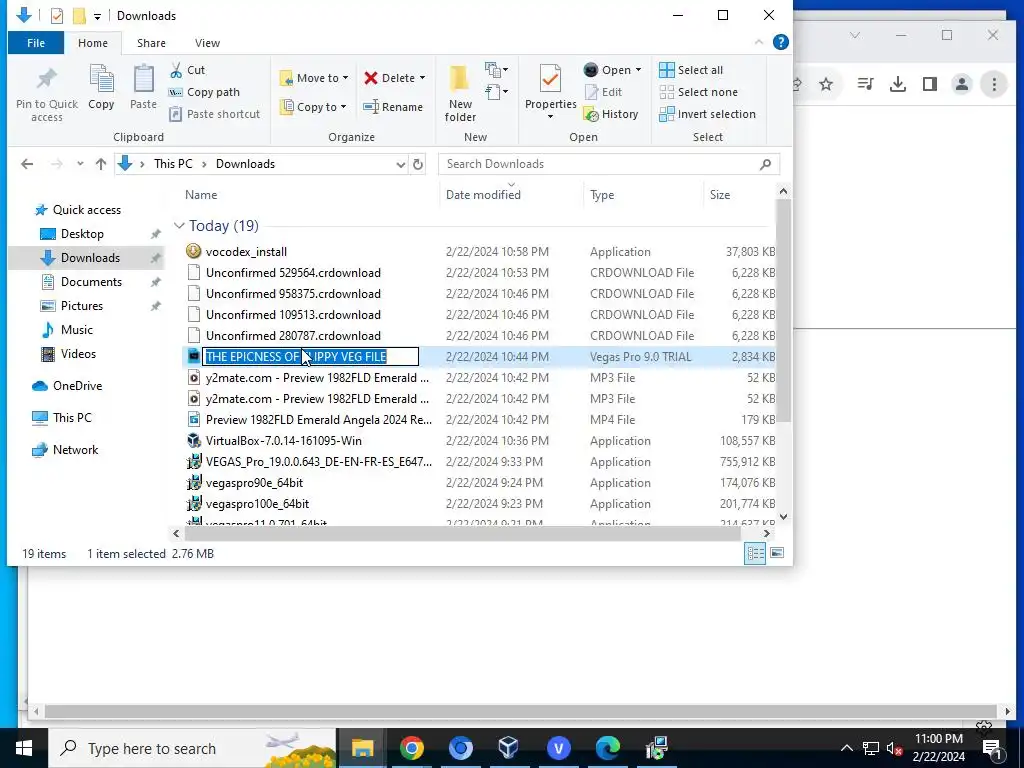The width and height of the screenshot is (1024, 768).
Task: Create a New folder
Action: (x=460, y=93)
